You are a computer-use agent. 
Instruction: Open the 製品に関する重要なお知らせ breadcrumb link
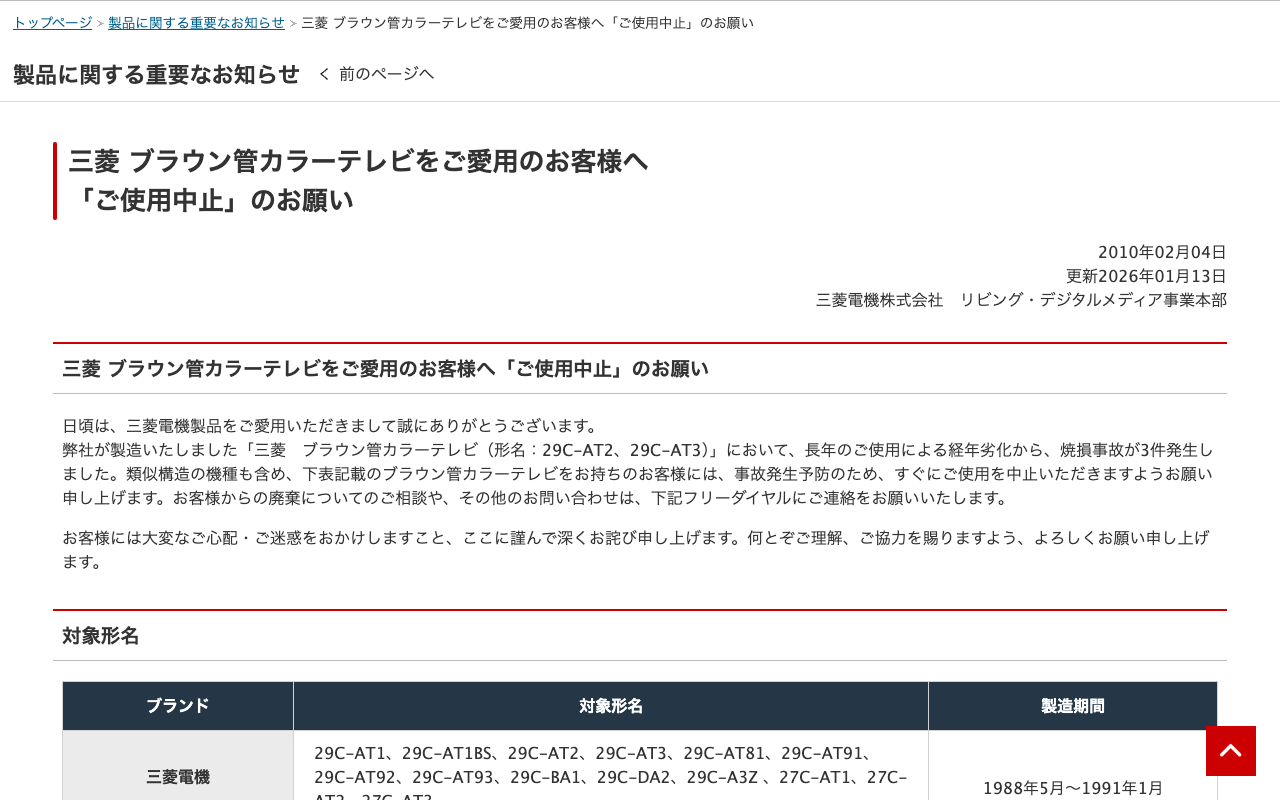pyautogui.click(x=197, y=23)
